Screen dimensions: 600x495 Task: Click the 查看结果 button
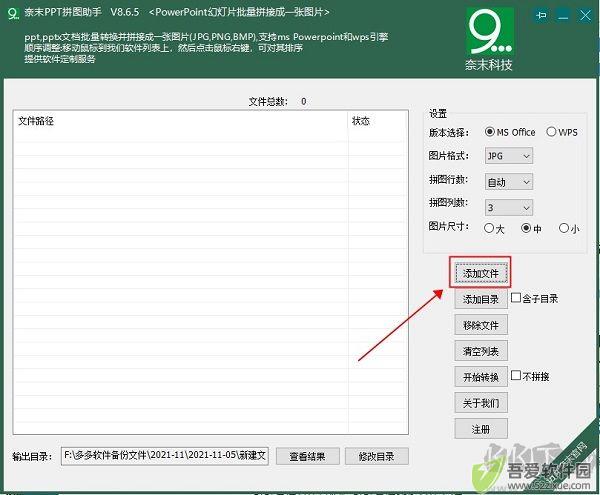tap(308, 456)
